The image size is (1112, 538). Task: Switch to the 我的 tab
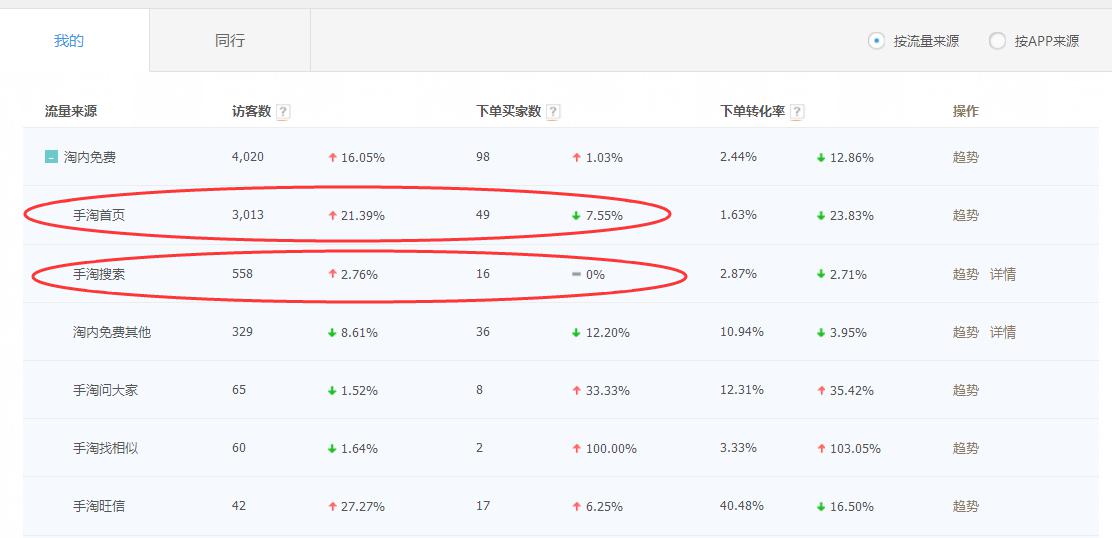click(x=69, y=41)
